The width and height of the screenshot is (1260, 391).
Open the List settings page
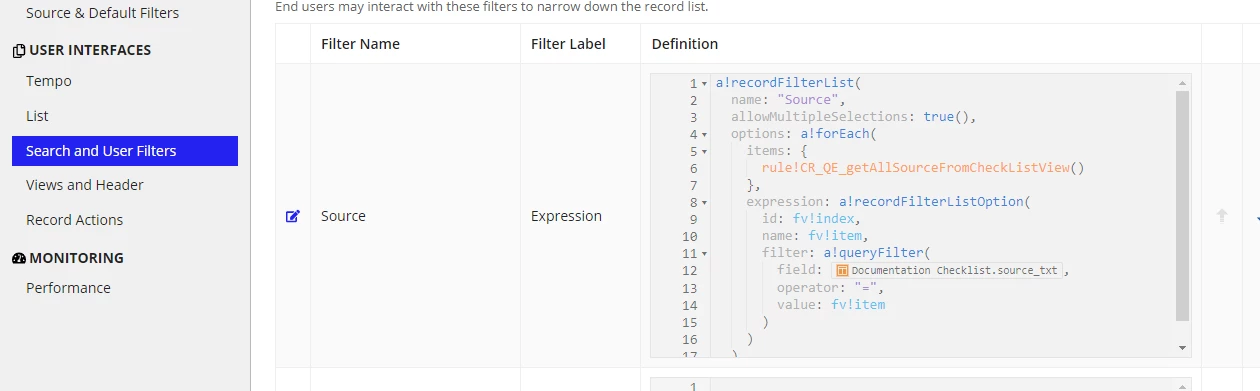(37, 116)
